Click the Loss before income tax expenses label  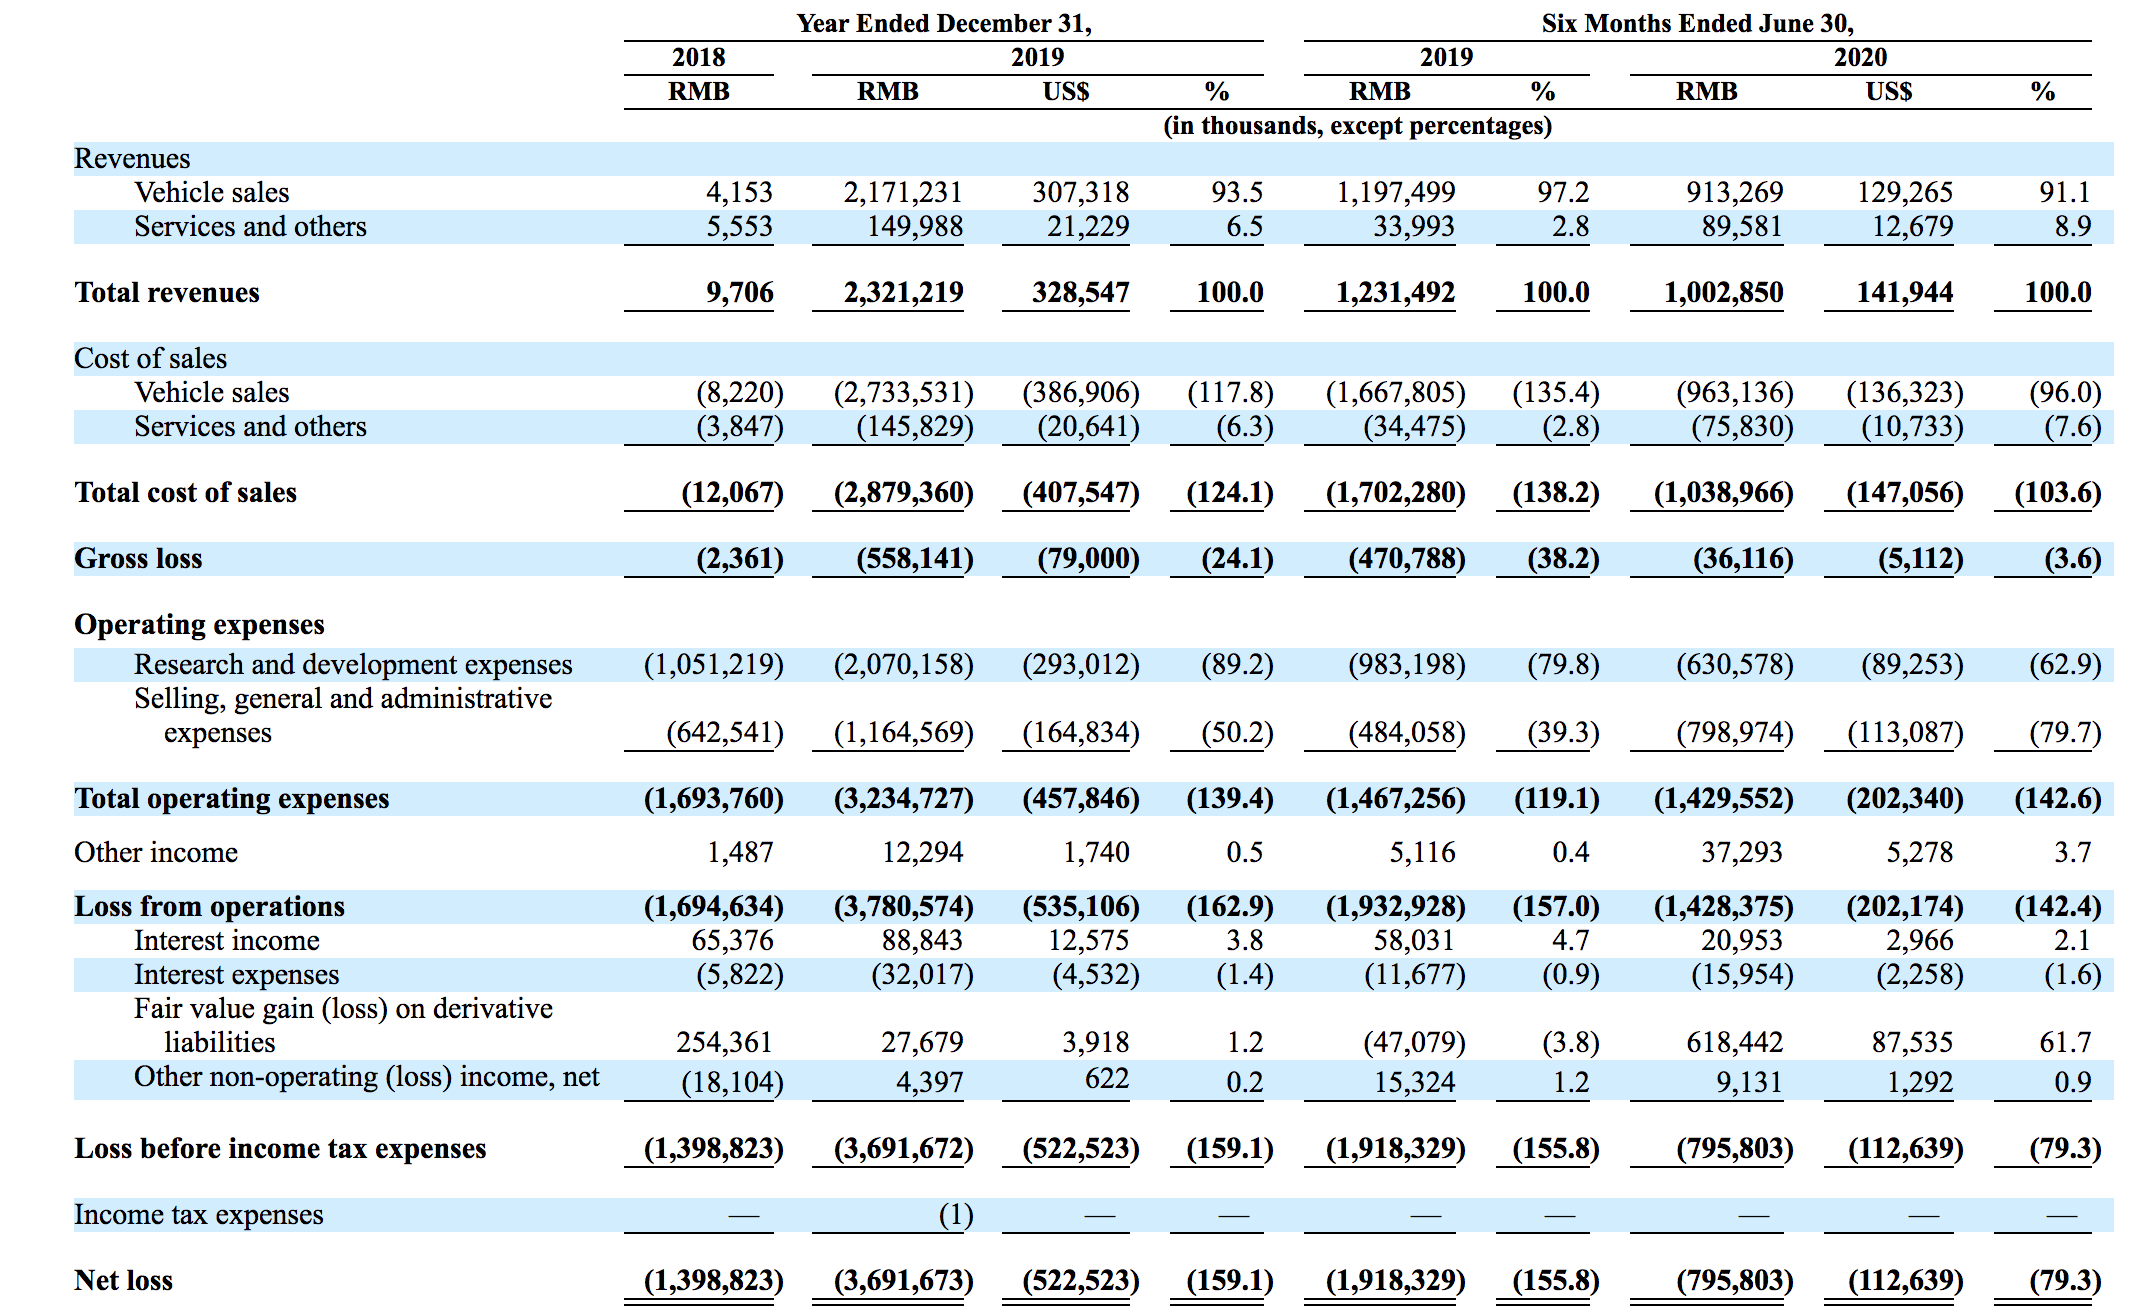280,1148
